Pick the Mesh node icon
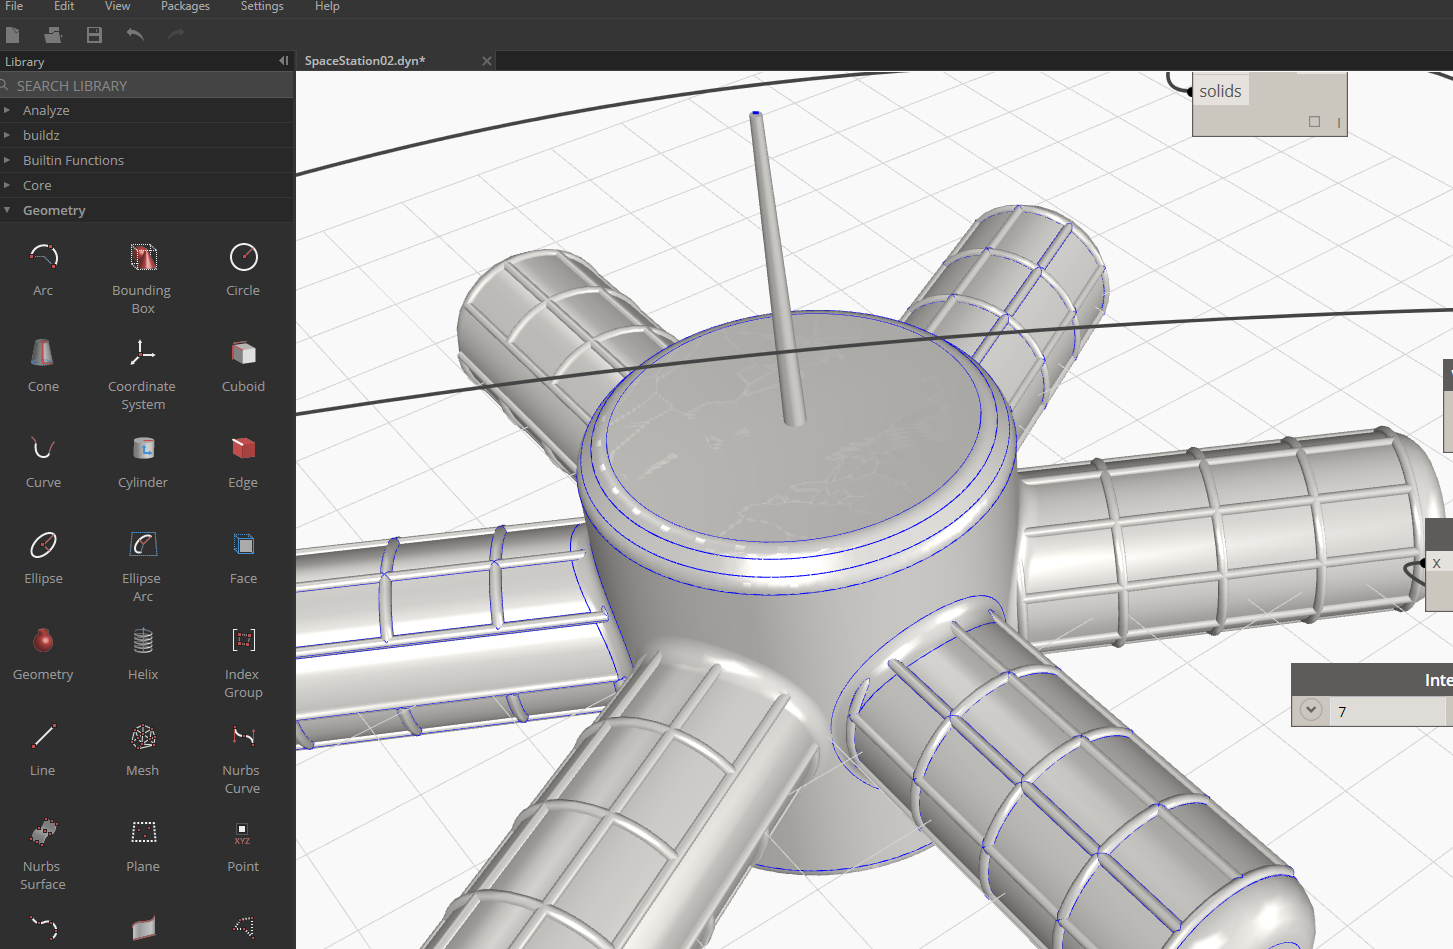Viewport: 1453px width, 949px height. 142,736
